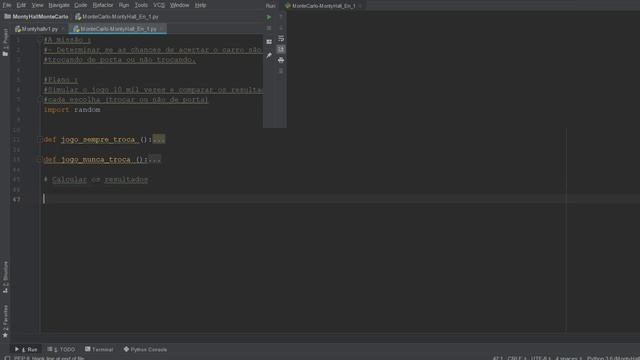Expand the folded jogo_sempre_troca function
This screenshot has width=640, height=360.
40,140
